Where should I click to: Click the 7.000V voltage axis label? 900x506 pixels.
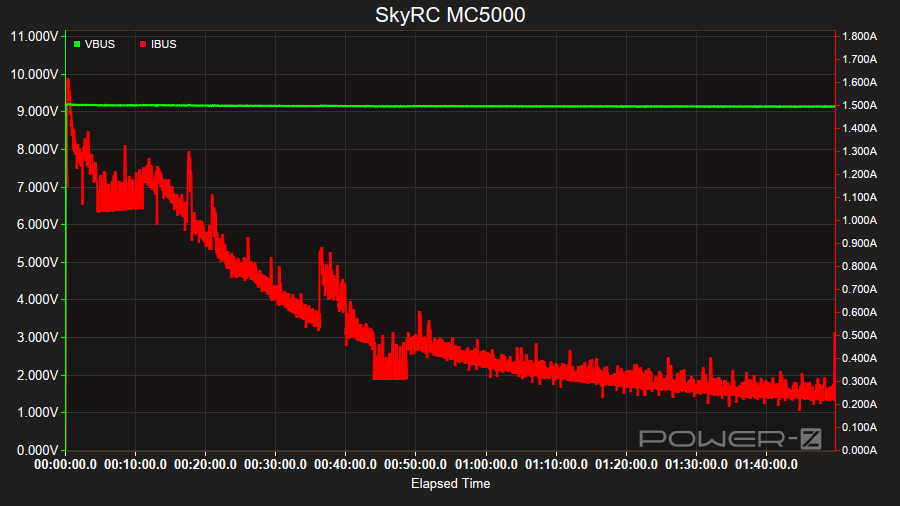(37, 188)
